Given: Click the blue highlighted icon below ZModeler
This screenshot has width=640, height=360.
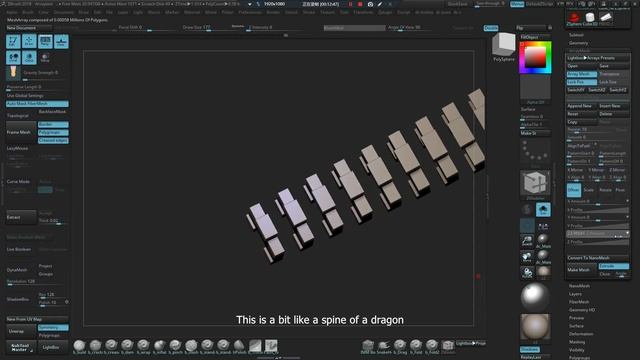Looking at the screenshot, I should 543,210.
